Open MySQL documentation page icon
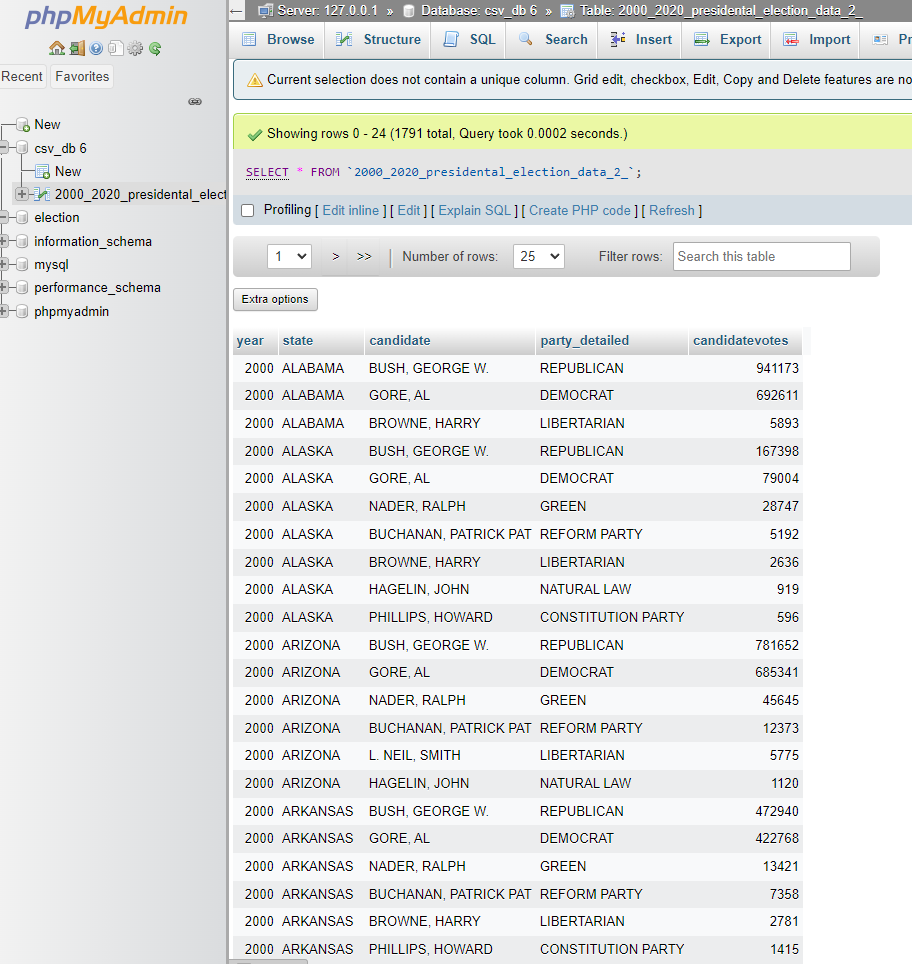Viewport: 912px width, 964px height. coord(115,49)
